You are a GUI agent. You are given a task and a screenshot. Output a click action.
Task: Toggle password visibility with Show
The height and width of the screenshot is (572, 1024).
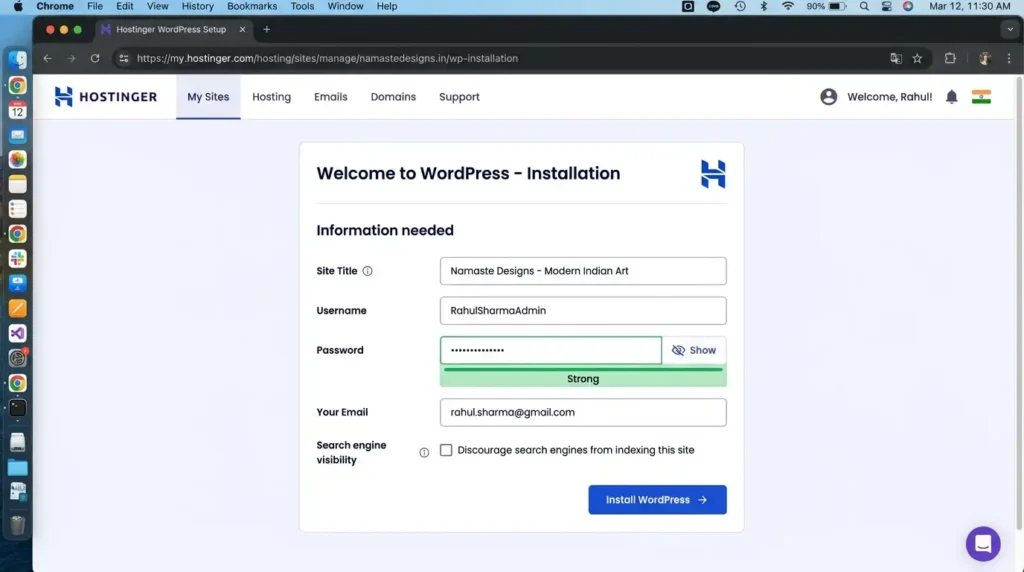click(694, 350)
